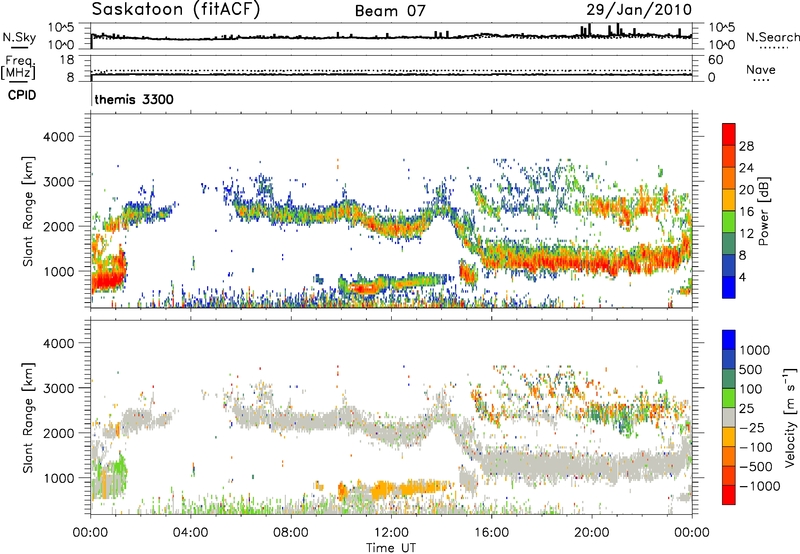The image size is (800, 554).
Task: Click the 'Time UT' axis title
Action: pos(391,548)
